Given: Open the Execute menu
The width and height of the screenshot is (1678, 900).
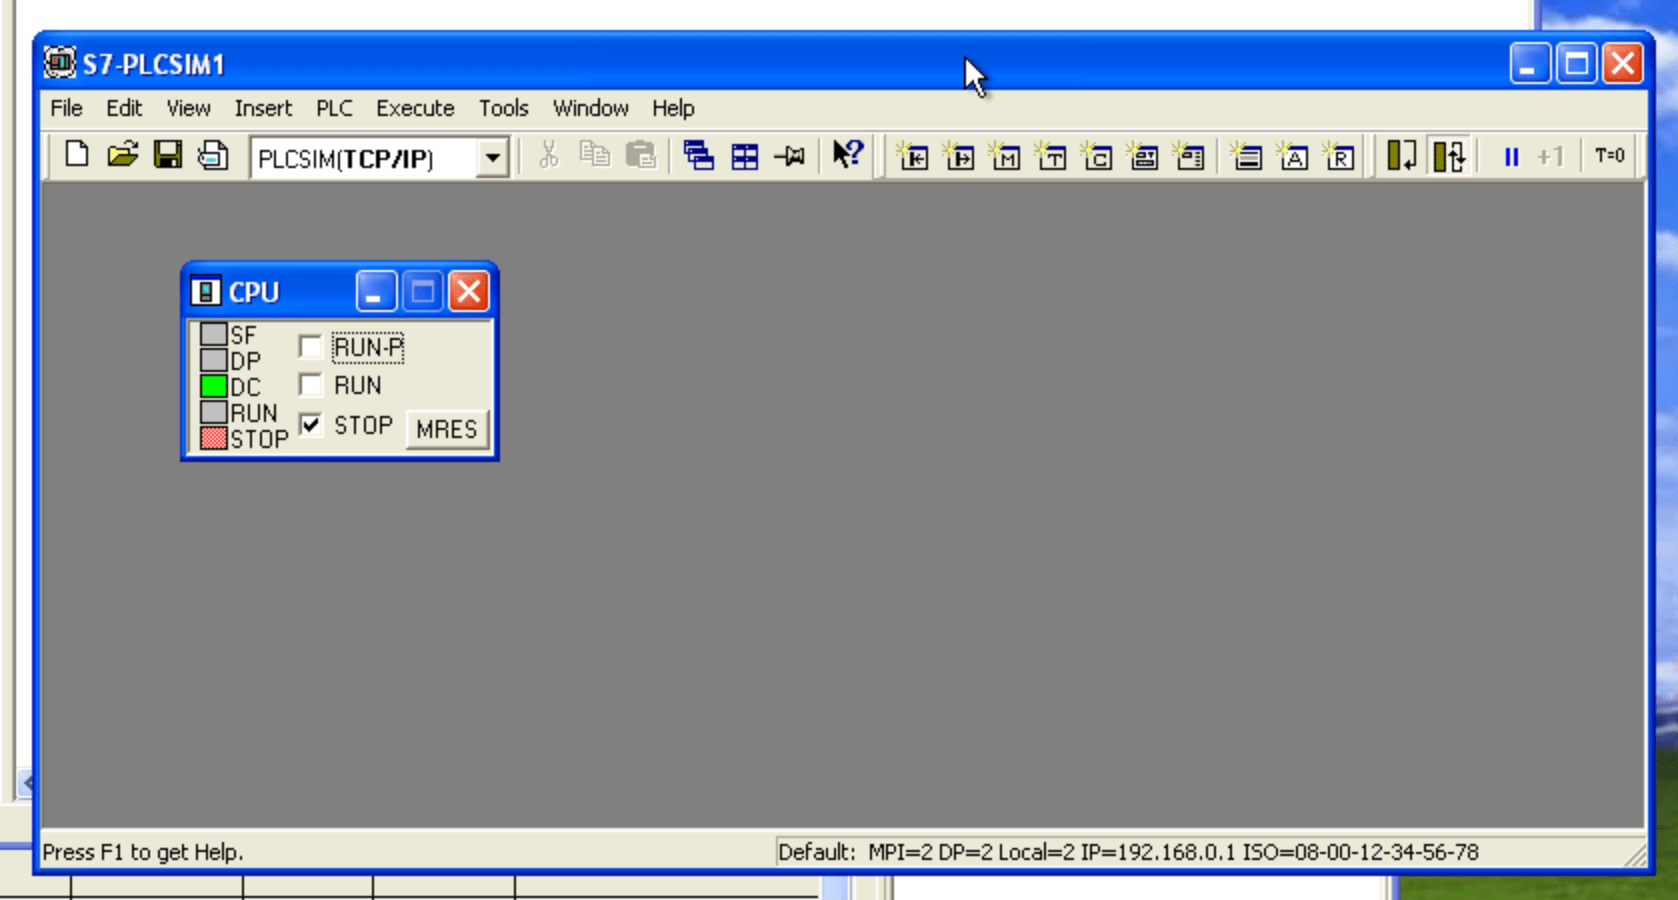Looking at the screenshot, I should point(415,108).
